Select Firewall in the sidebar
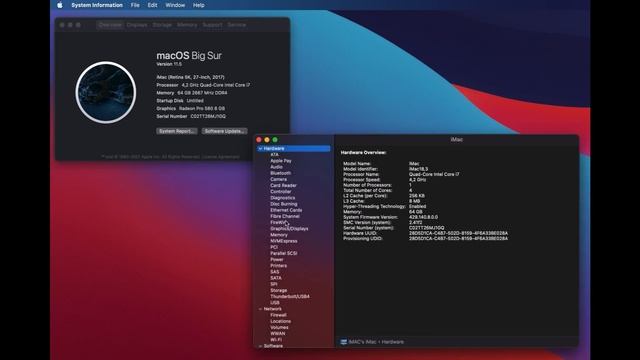640x360 pixels. coord(278,315)
